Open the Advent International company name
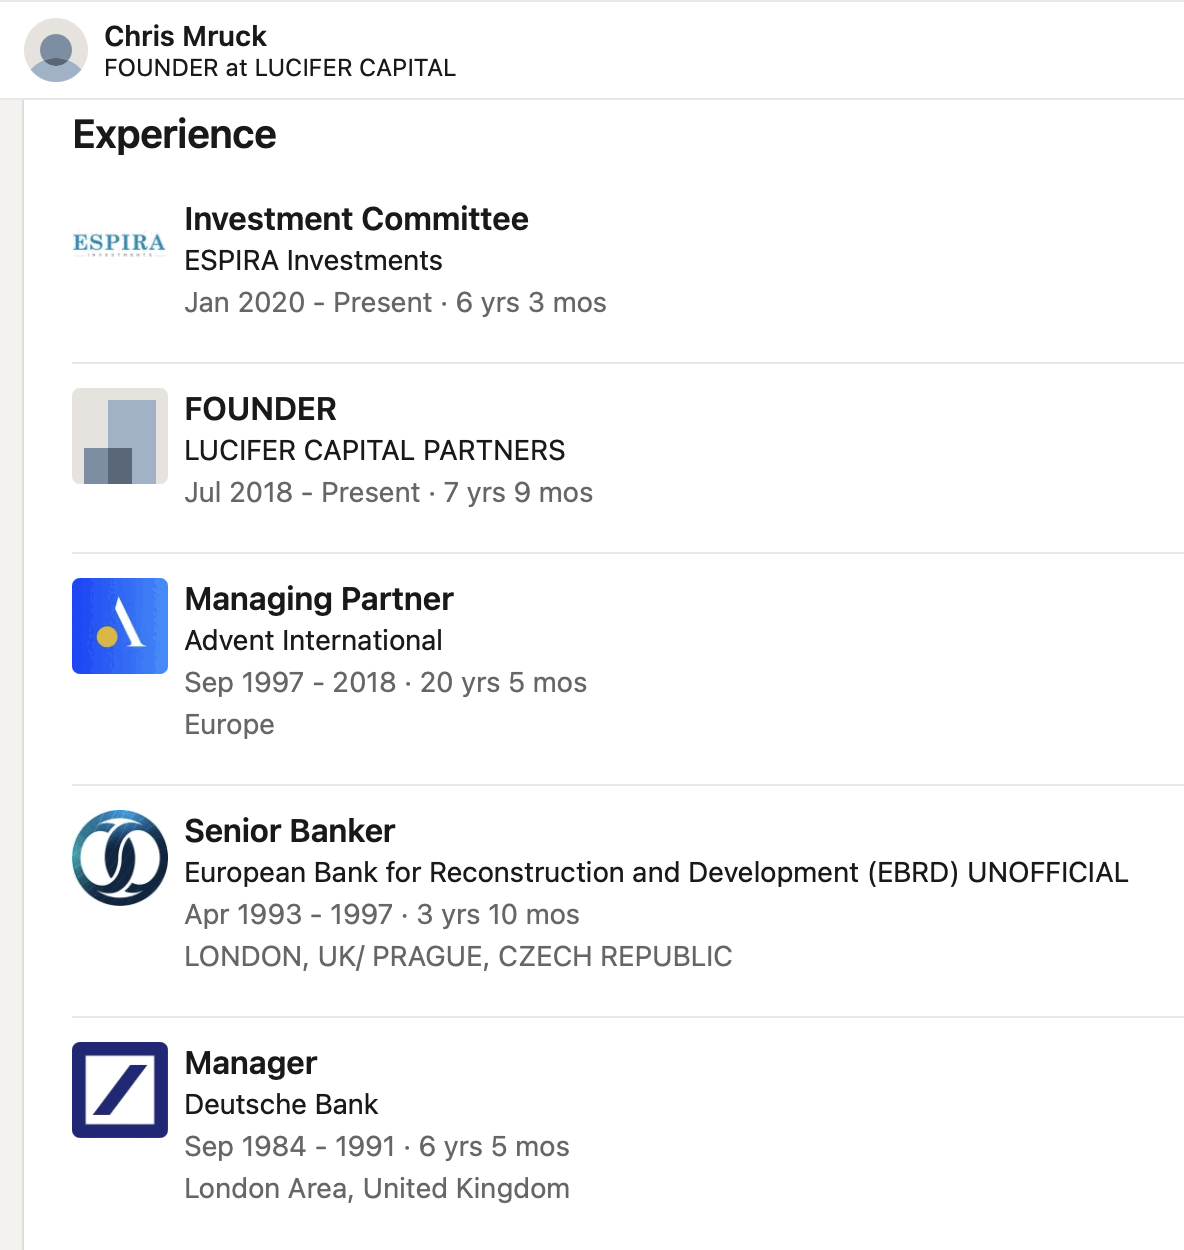This screenshot has height=1250, width=1184. pos(313,641)
